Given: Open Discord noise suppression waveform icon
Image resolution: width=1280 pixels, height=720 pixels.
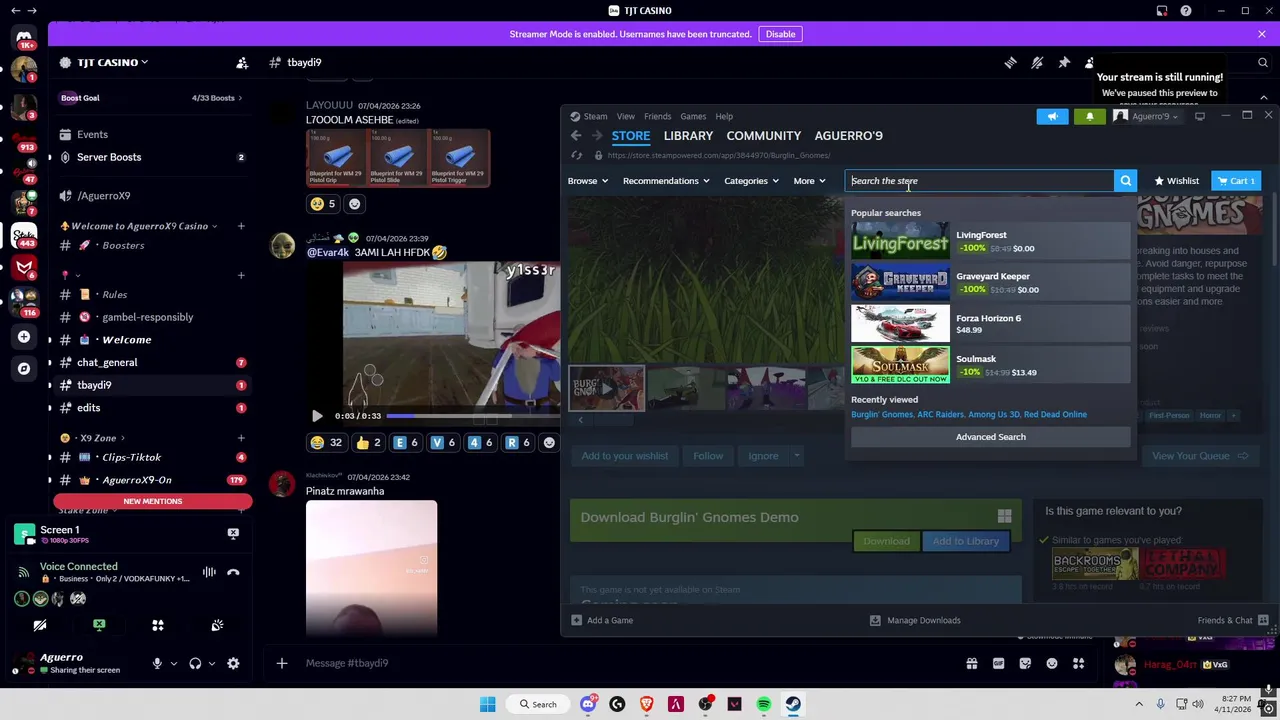Looking at the screenshot, I should click(x=209, y=572).
